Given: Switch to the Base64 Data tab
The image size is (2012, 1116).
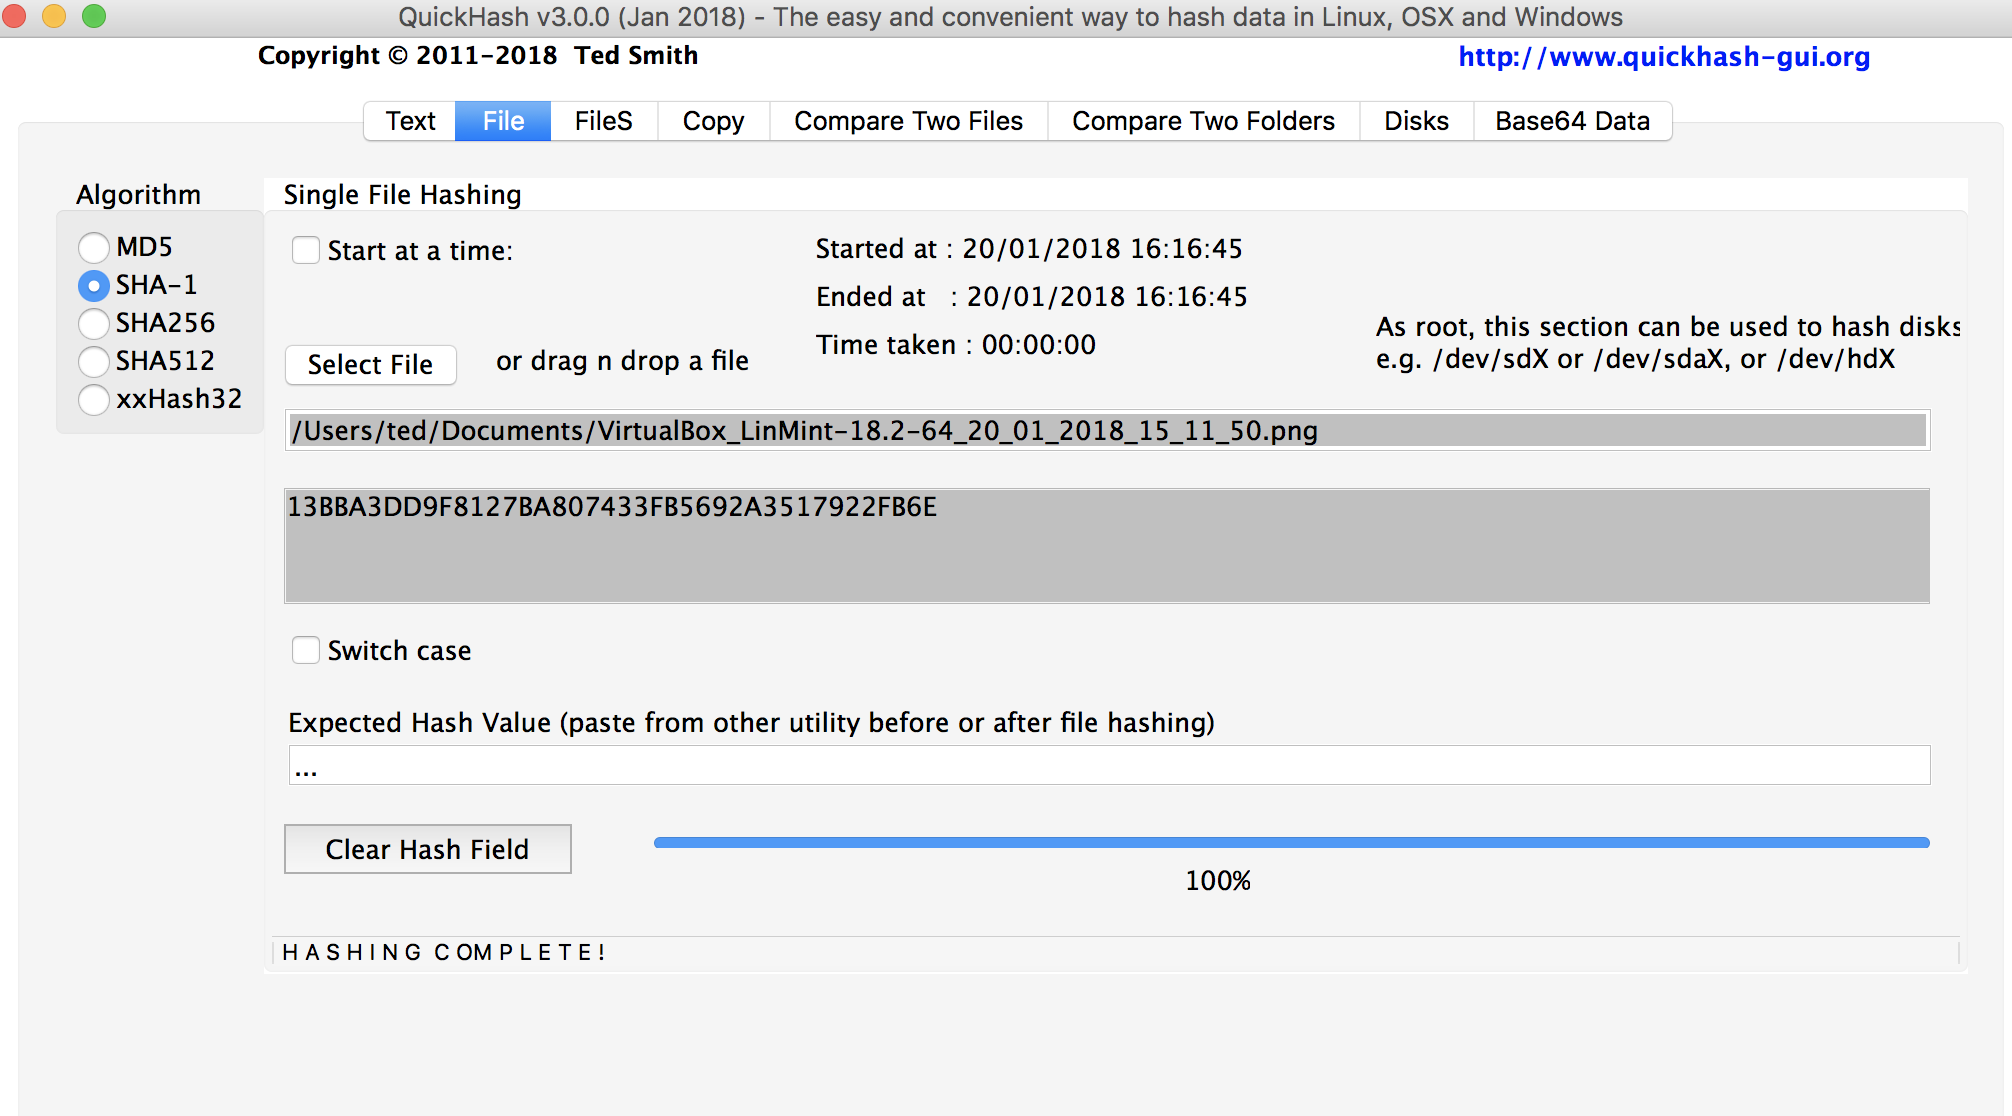Looking at the screenshot, I should (1572, 121).
